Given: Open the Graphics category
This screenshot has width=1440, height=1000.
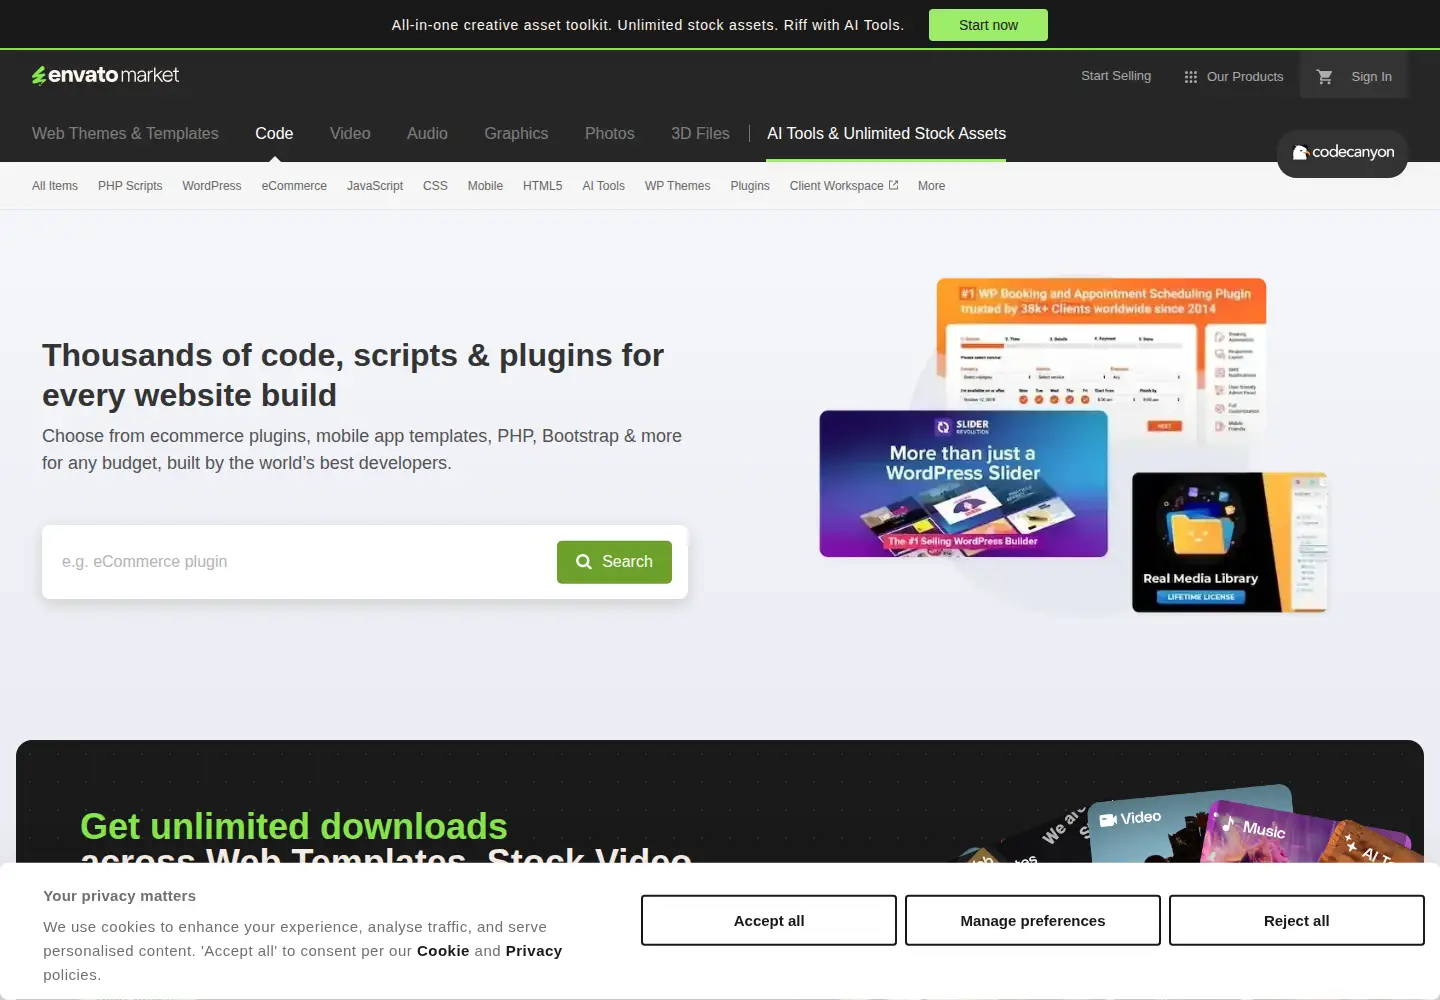Looking at the screenshot, I should click(x=516, y=133).
